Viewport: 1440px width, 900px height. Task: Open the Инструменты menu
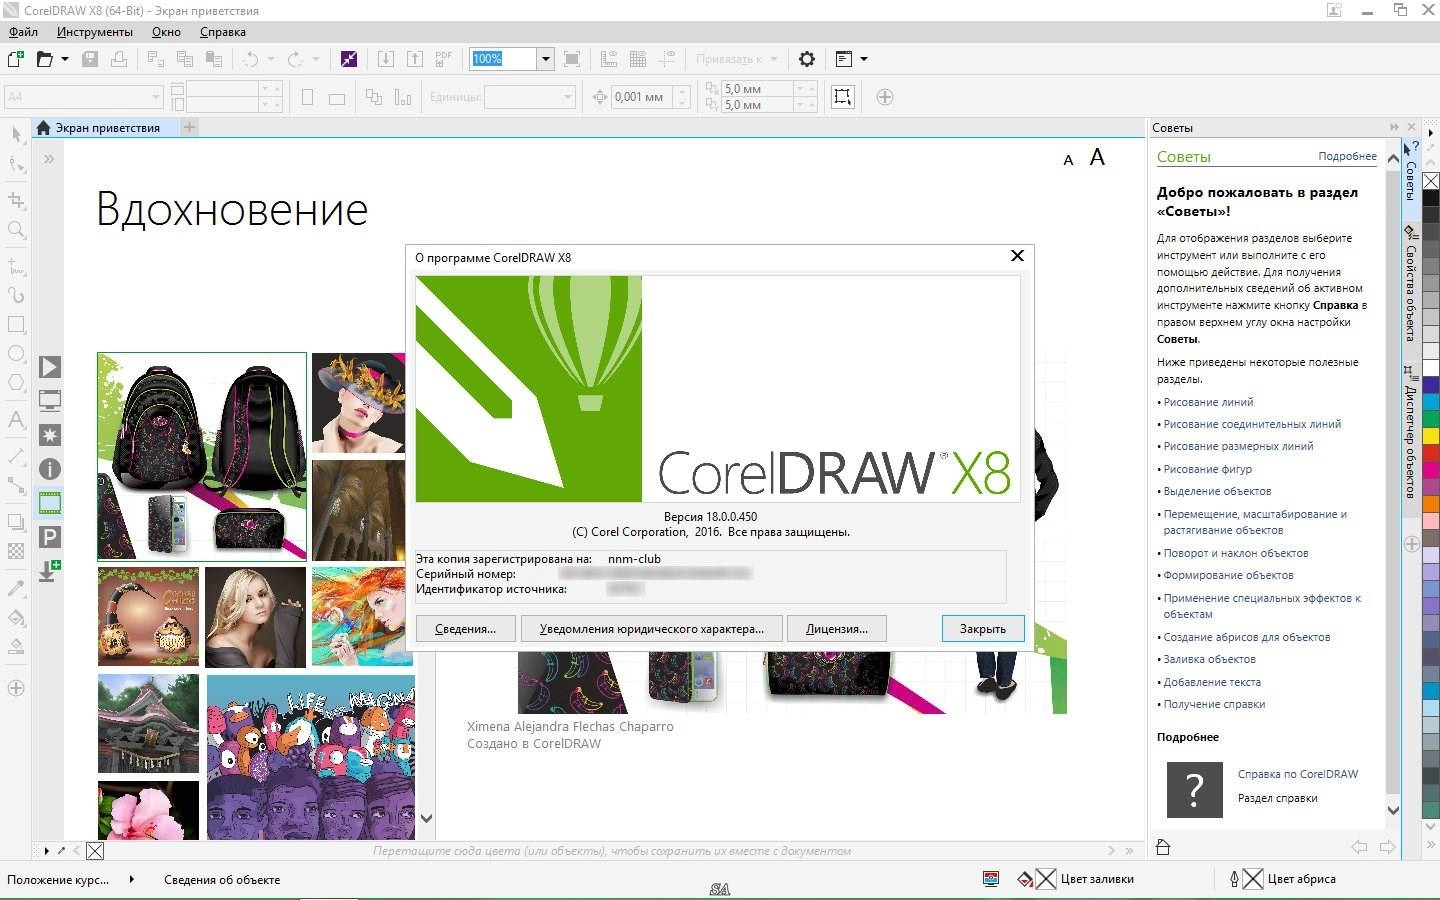pos(95,32)
